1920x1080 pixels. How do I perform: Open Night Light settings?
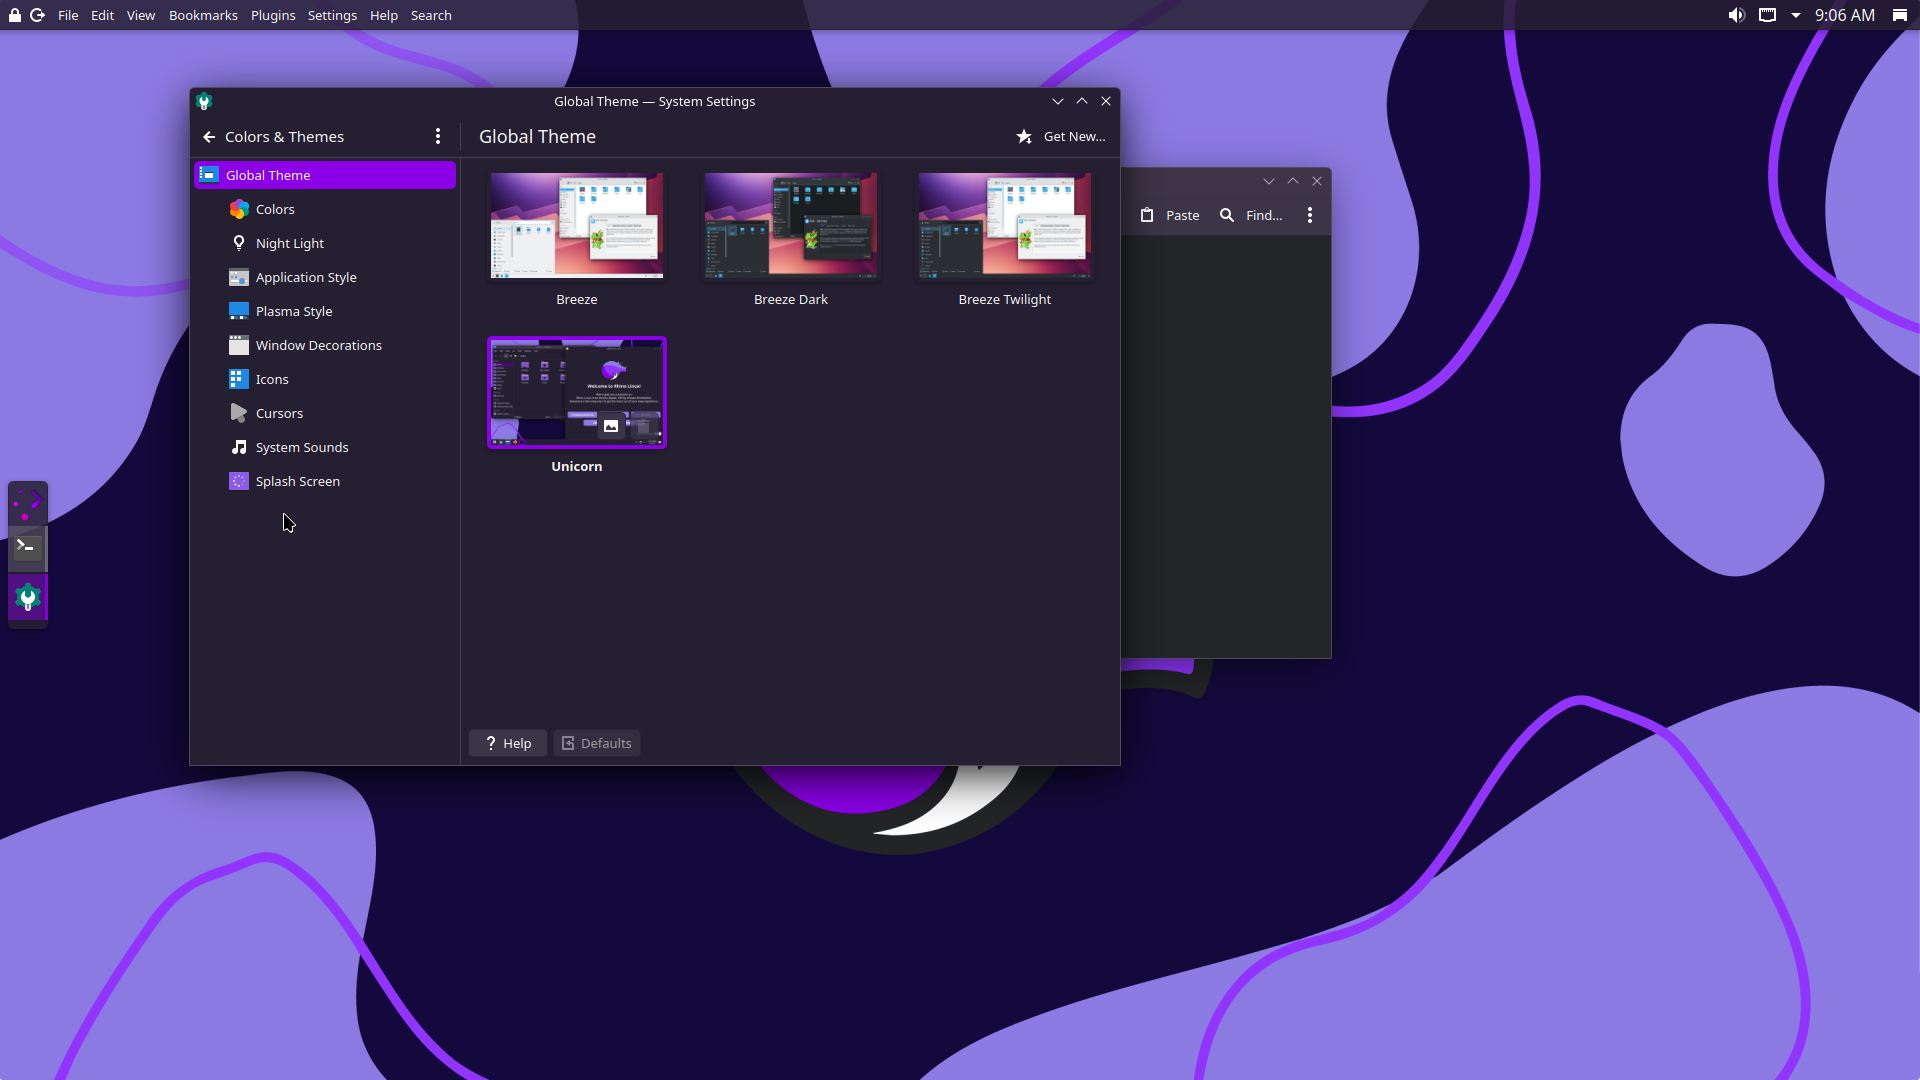[x=325, y=243]
